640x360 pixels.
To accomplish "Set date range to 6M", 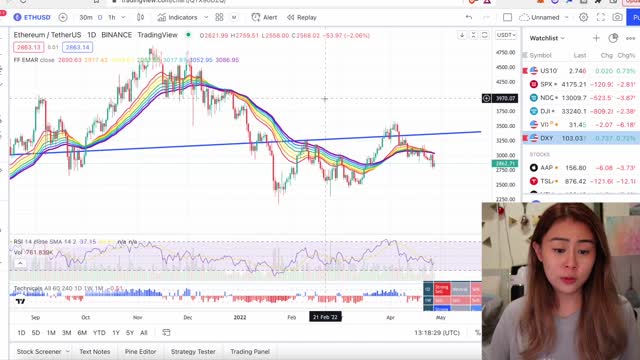I will pos(82,333).
